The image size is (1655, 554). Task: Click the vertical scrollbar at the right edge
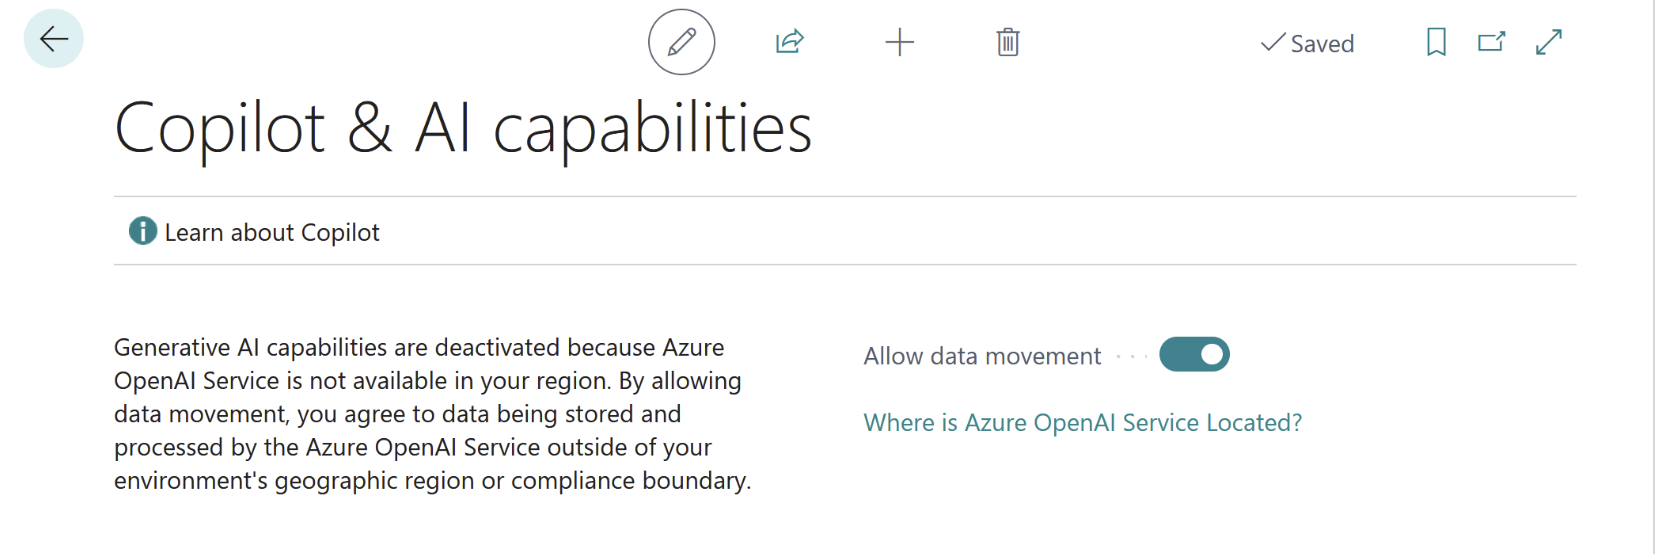pos(1653,277)
